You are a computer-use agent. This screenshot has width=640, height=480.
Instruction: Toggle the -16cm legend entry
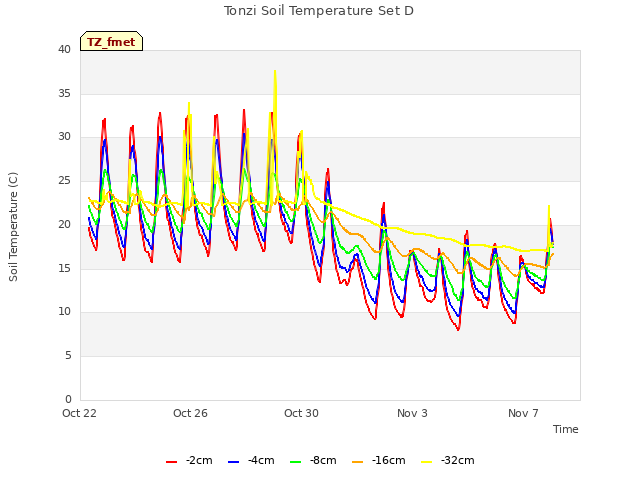coord(378,460)
